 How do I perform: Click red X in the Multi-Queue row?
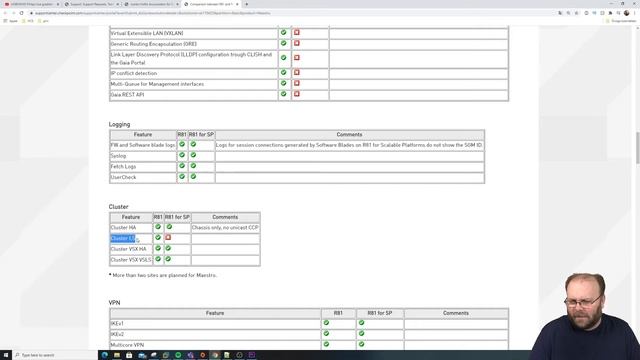[297, 83]
